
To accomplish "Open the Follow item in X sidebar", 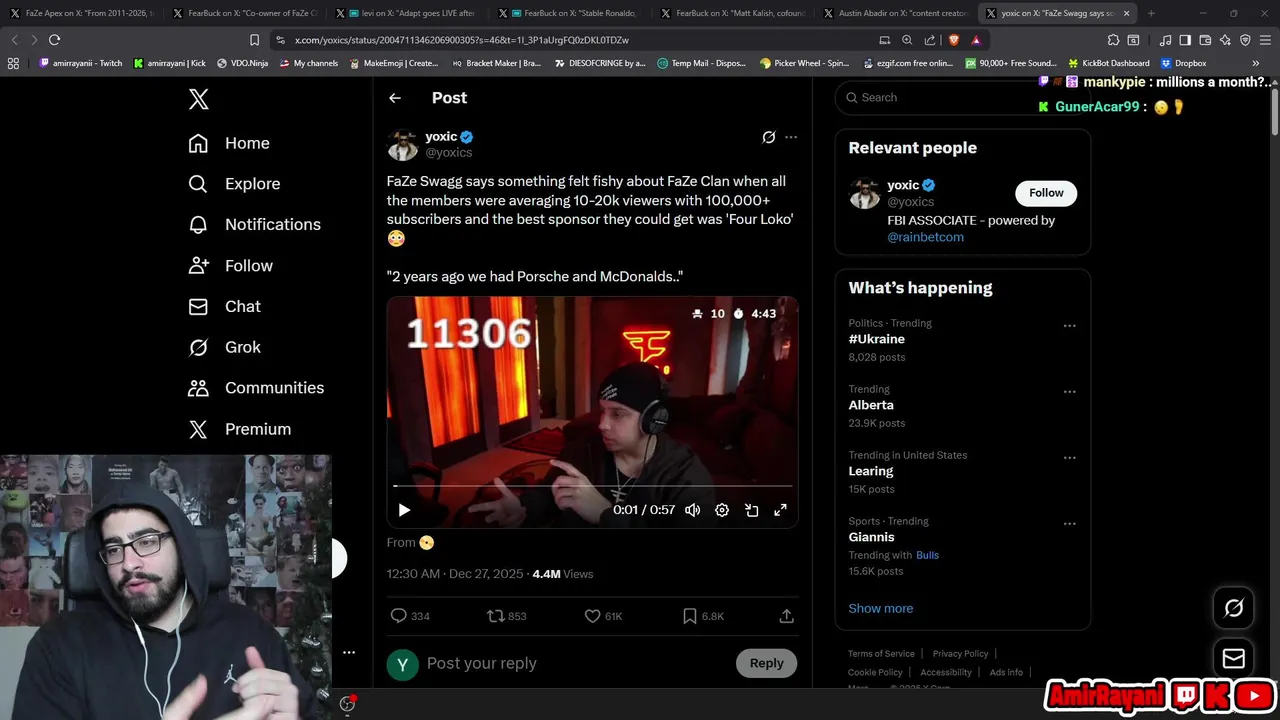I will [230, 266].
